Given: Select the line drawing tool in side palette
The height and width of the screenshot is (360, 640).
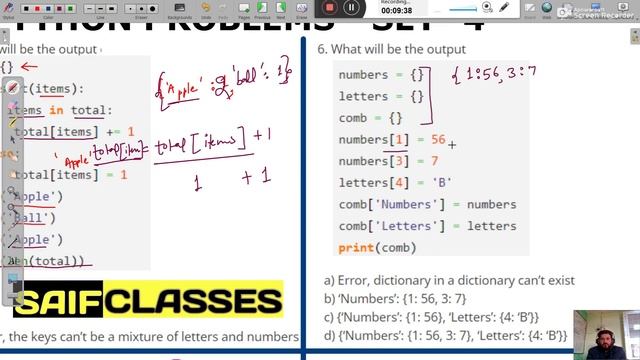Looking at the screenshot, I should pos(12,243).
